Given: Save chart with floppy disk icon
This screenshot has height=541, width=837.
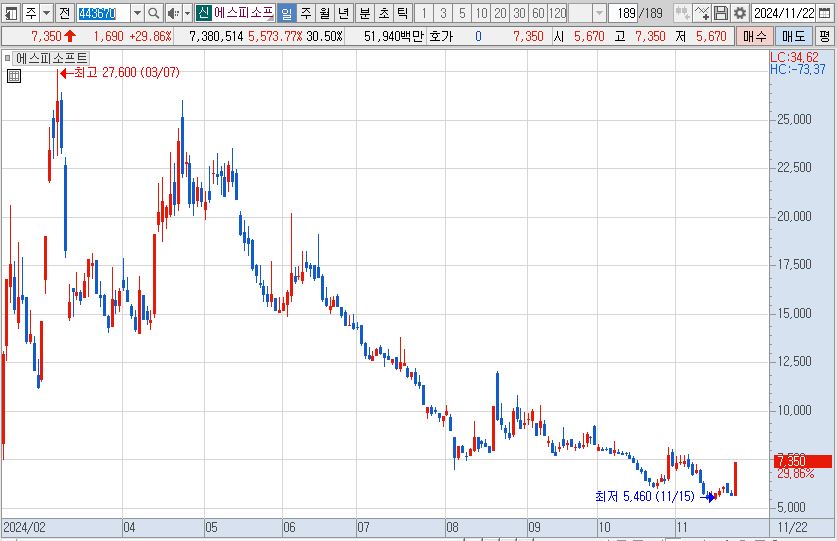Looking at the screenshot, I should [721, 13].
